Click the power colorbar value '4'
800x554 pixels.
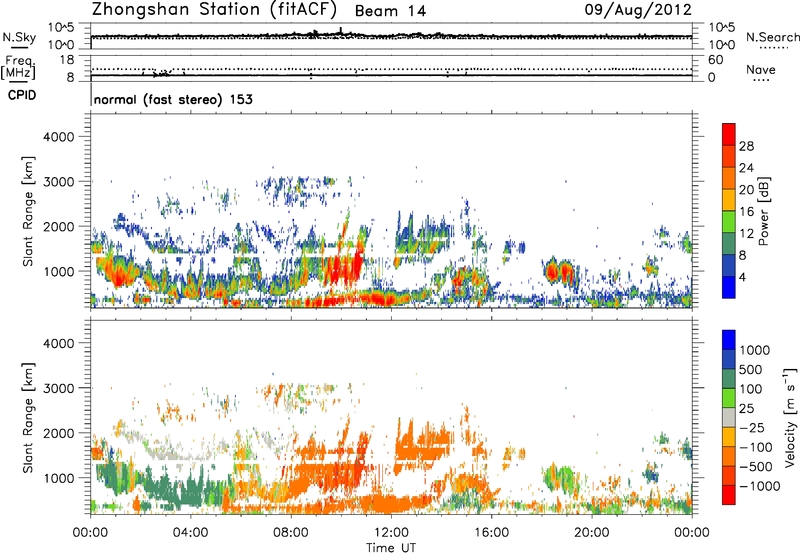pyautogui.click(x=742, y=277)
